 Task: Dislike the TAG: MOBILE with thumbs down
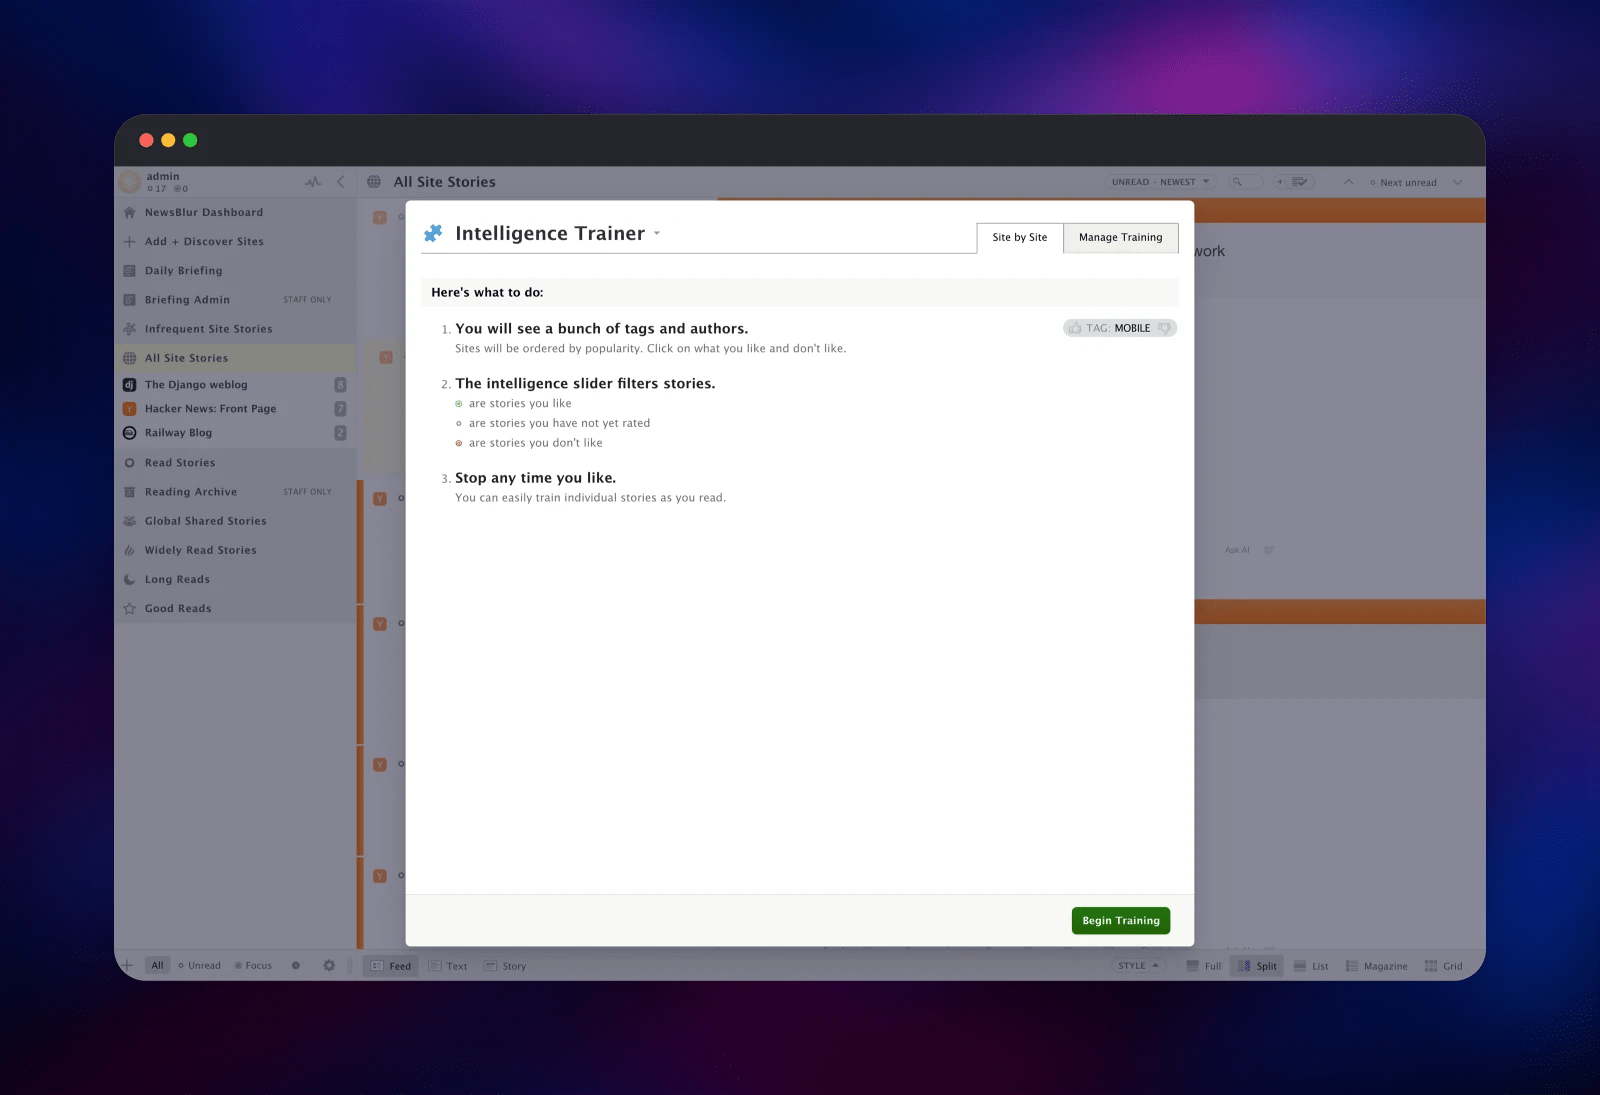coord(1164,328)
